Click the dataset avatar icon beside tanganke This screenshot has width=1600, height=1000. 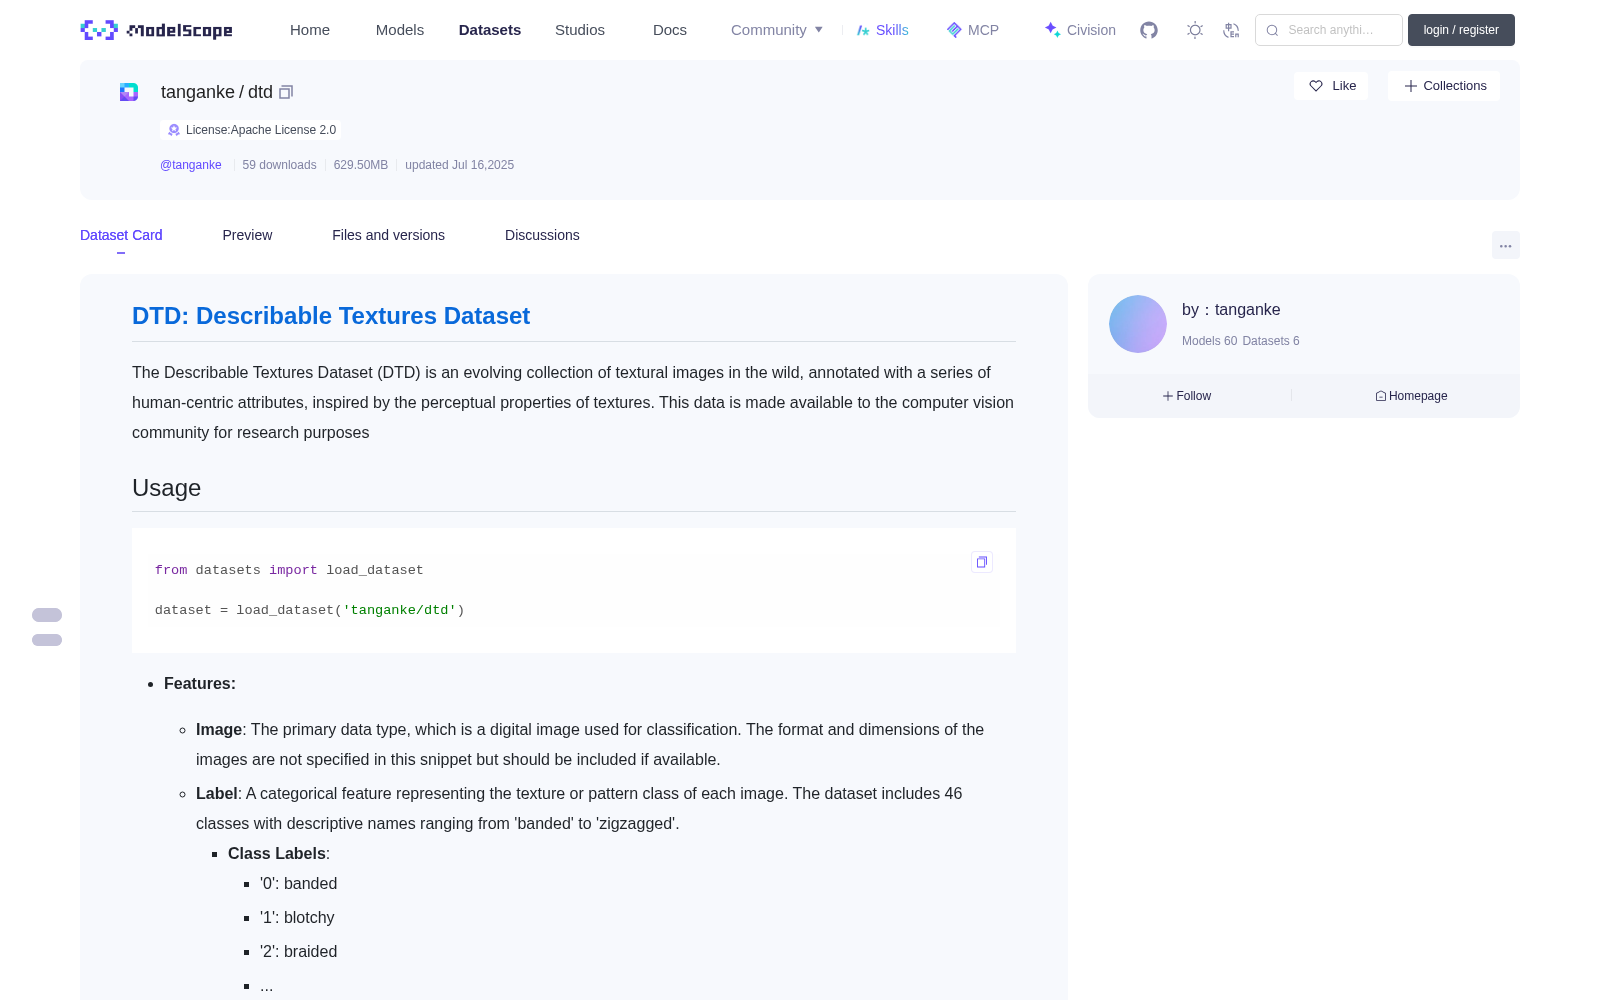click(x=129, y=92)
